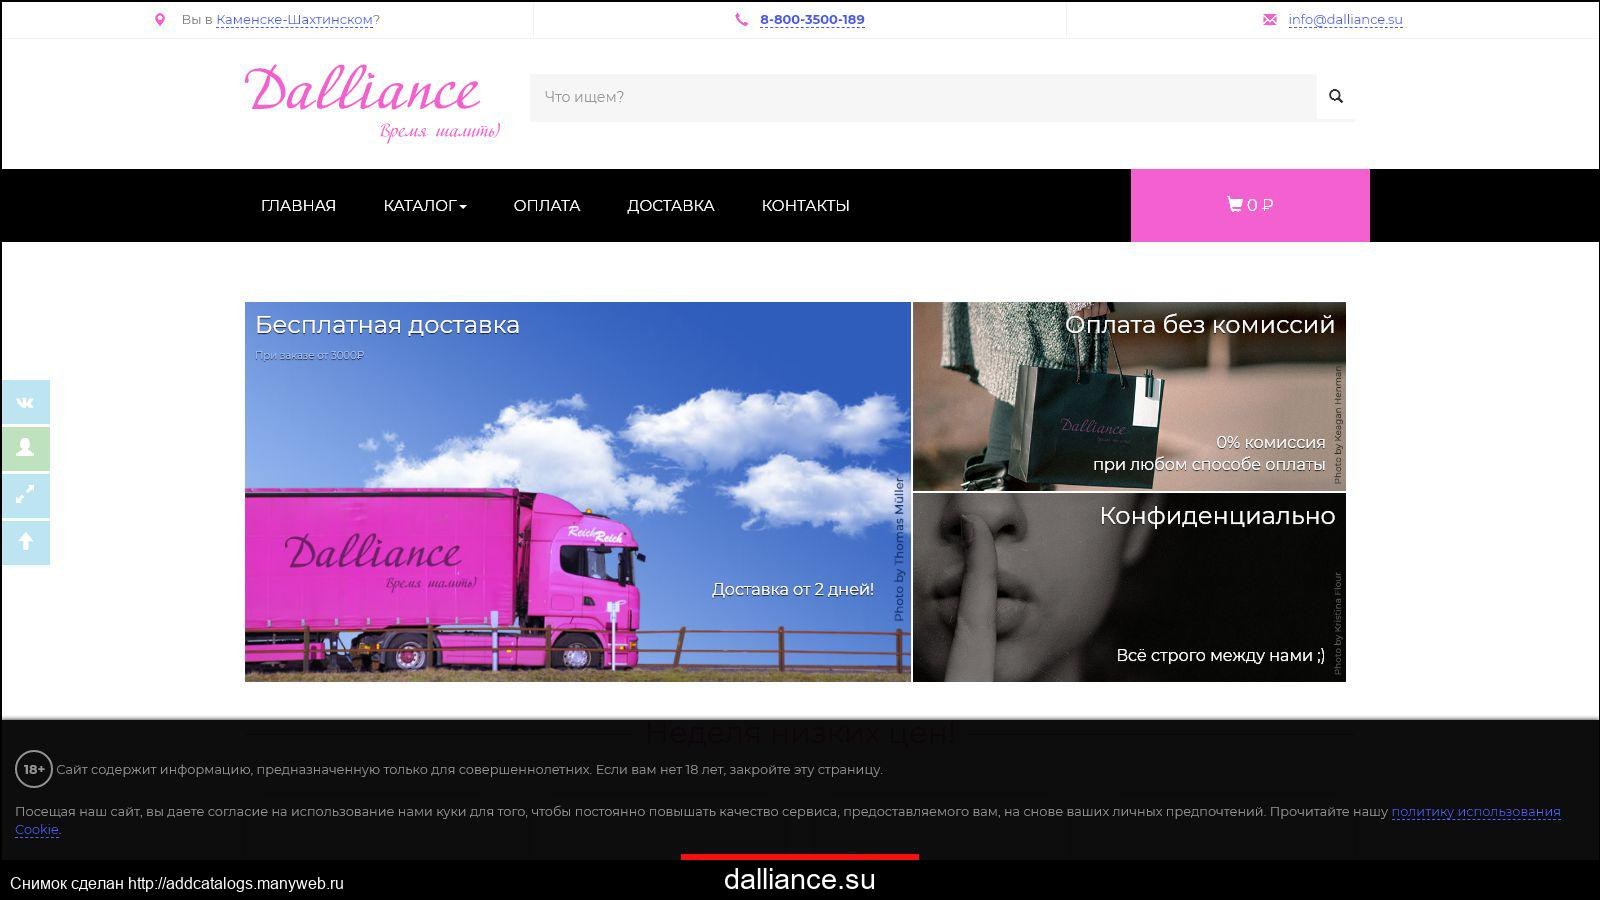Screen dimensions: 1600x900
Task: Change city via Каменске-Шахтинском link
Action: (x=294, y=20)
